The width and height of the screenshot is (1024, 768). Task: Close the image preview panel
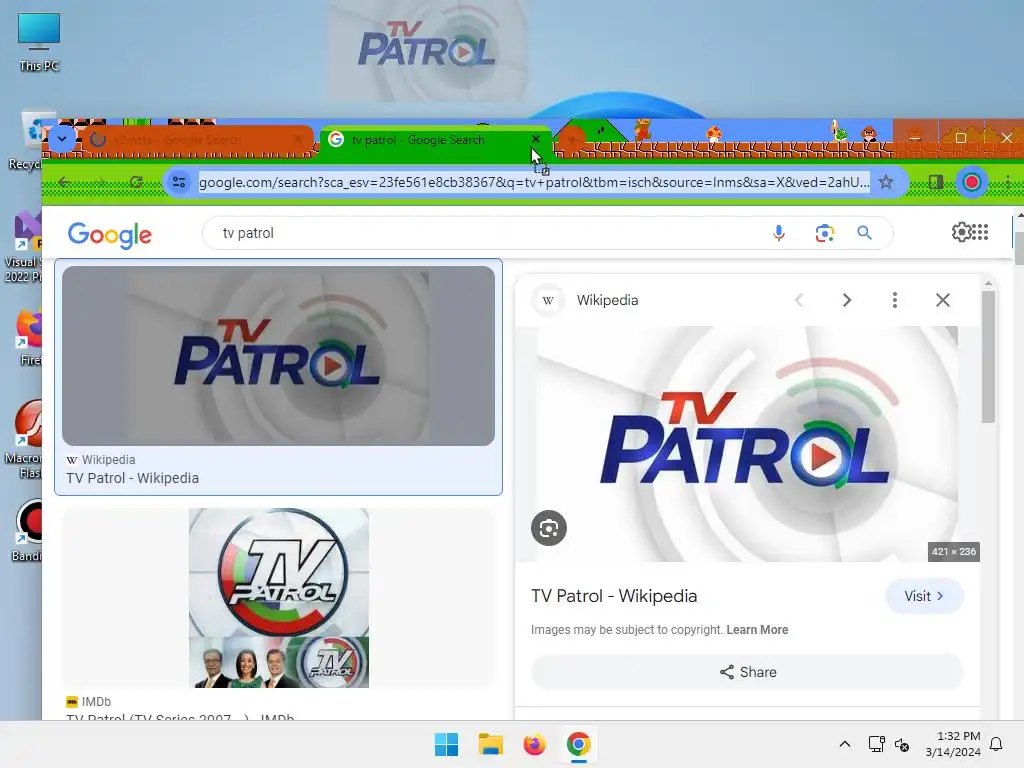(x=942, y=300)
